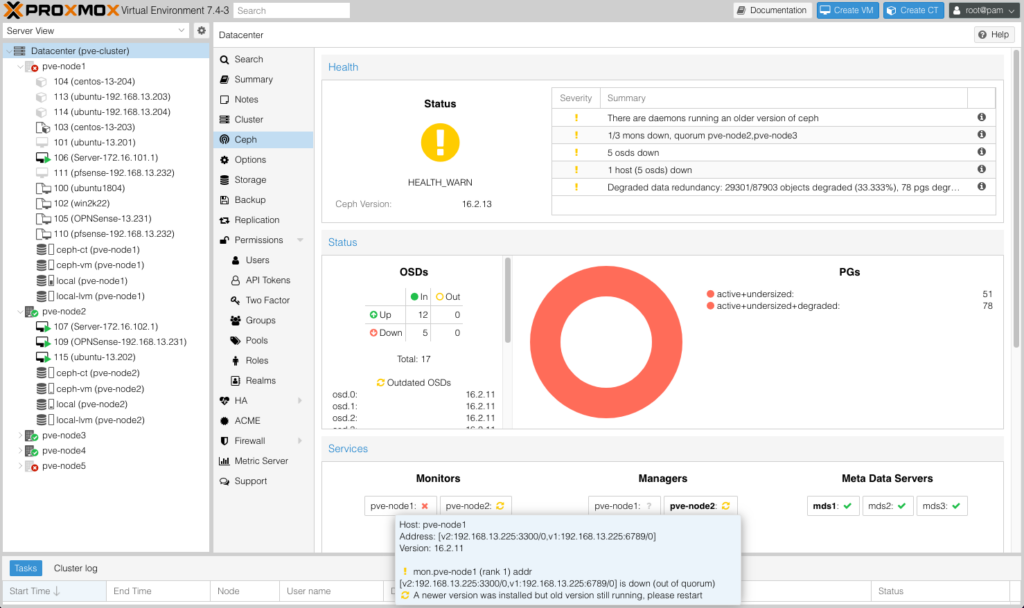This screenshot has height=608, width=1024.
Task: Click the Help button
Action: (x=995, y=35)
